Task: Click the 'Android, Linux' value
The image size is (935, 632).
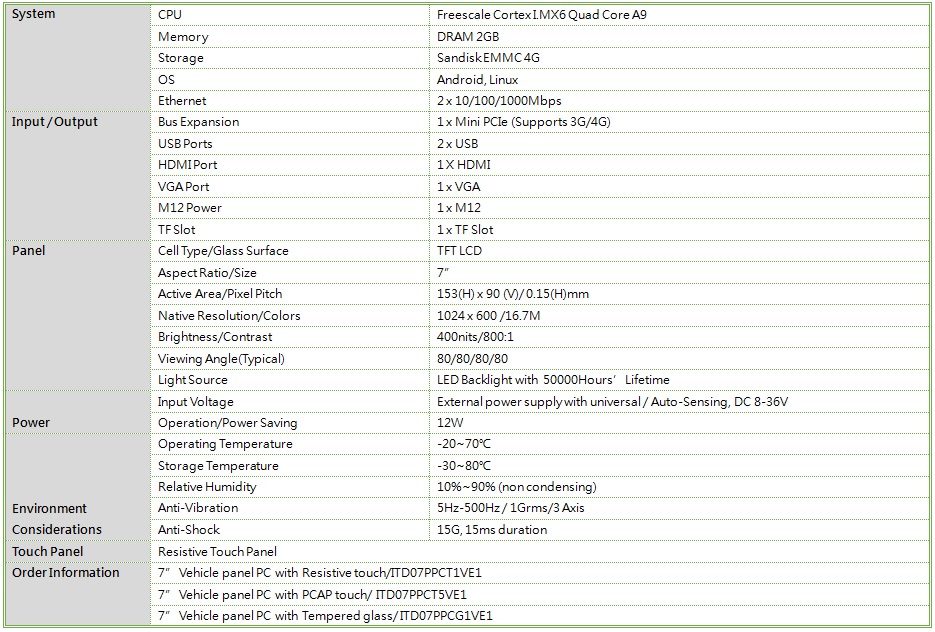Action: click(478, 79)
